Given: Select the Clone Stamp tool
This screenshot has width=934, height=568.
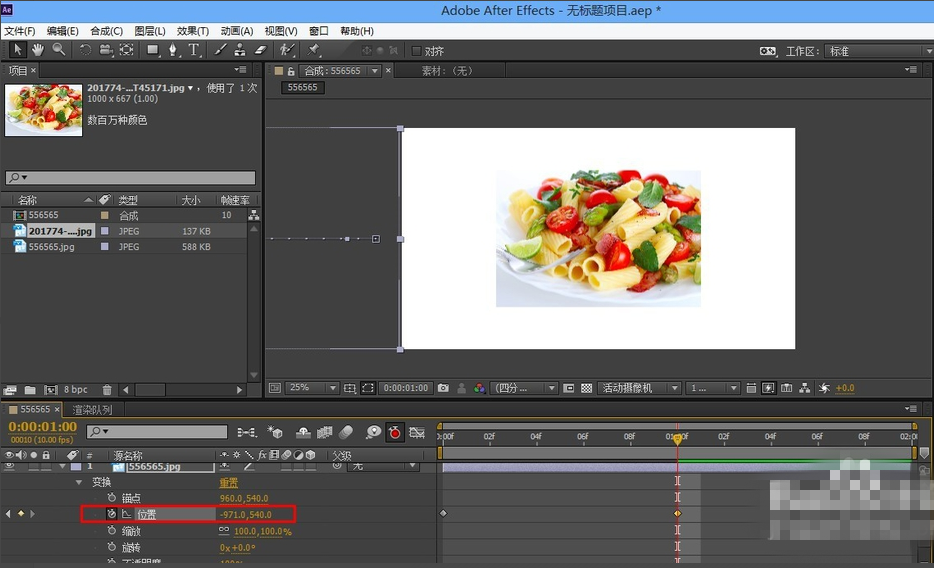Looking at the screenshot, I should coord(240,50).
